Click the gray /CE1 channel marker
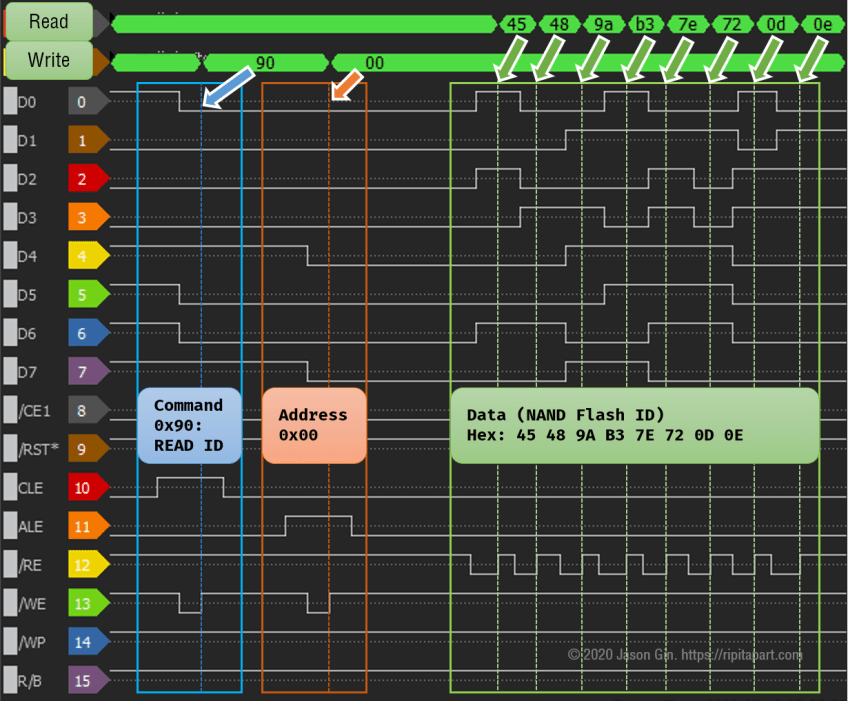Screen dimensions: 848x701 (x=83, y=410)
